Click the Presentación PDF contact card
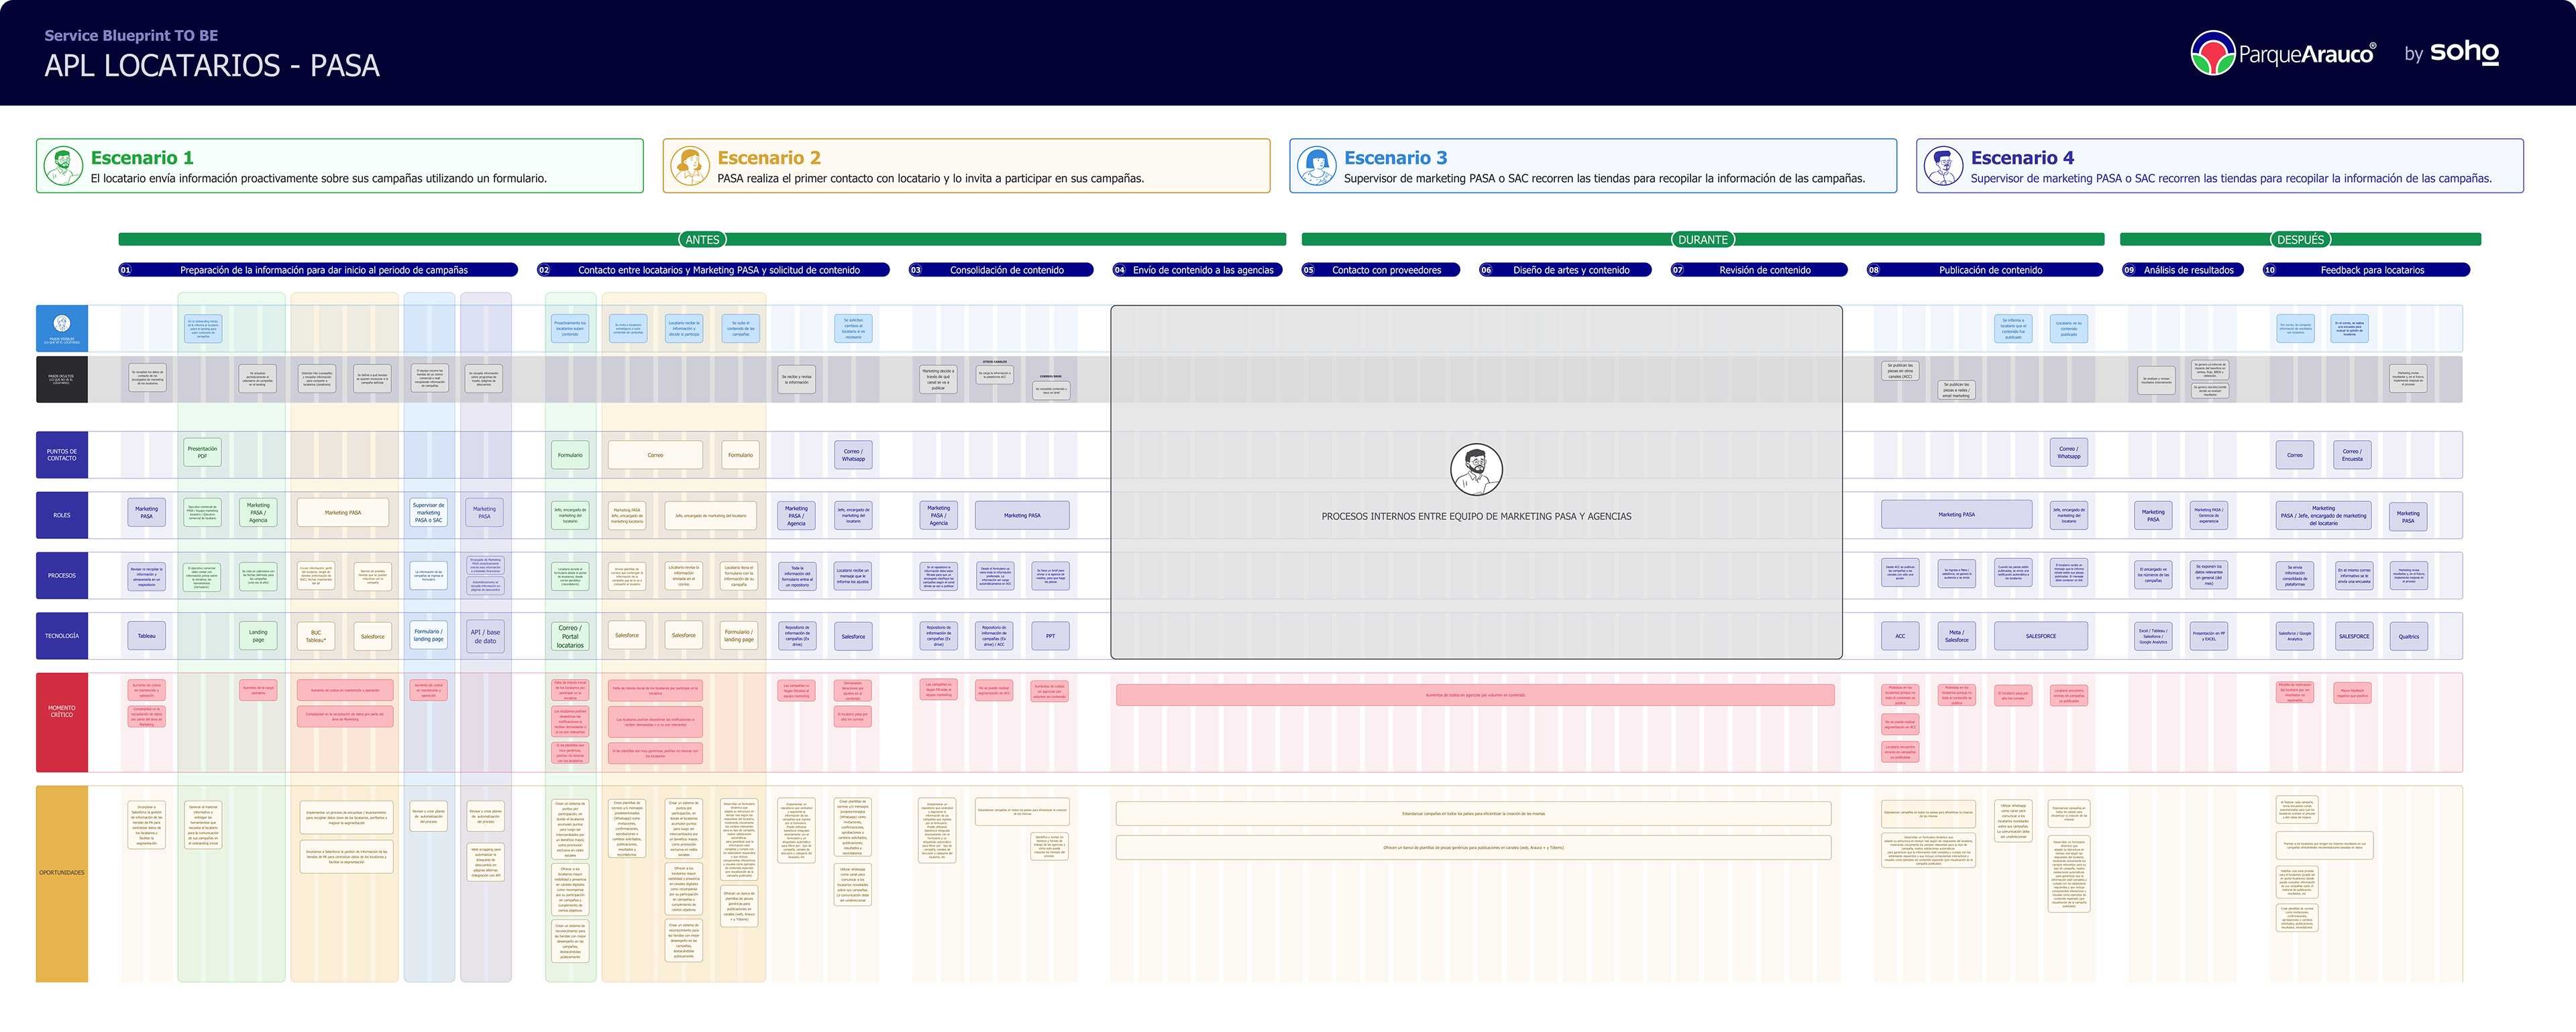The image size is (2576, 1032). [202, 452]
